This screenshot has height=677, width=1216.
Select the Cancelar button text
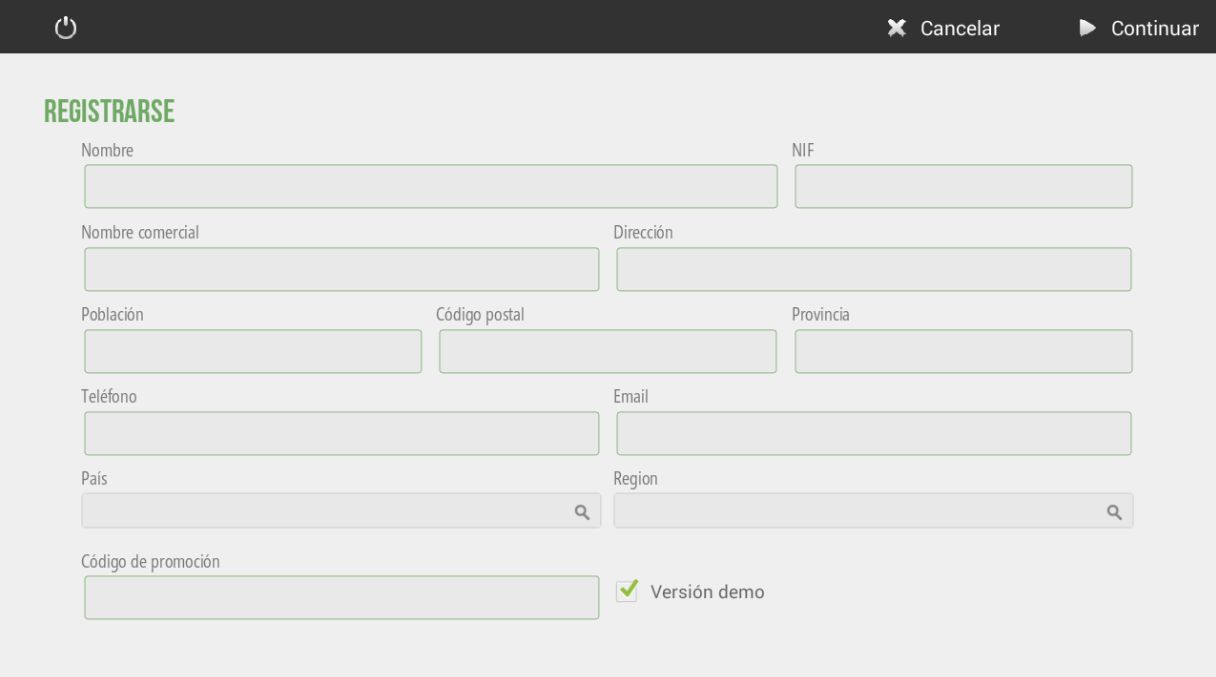[960, 29]
